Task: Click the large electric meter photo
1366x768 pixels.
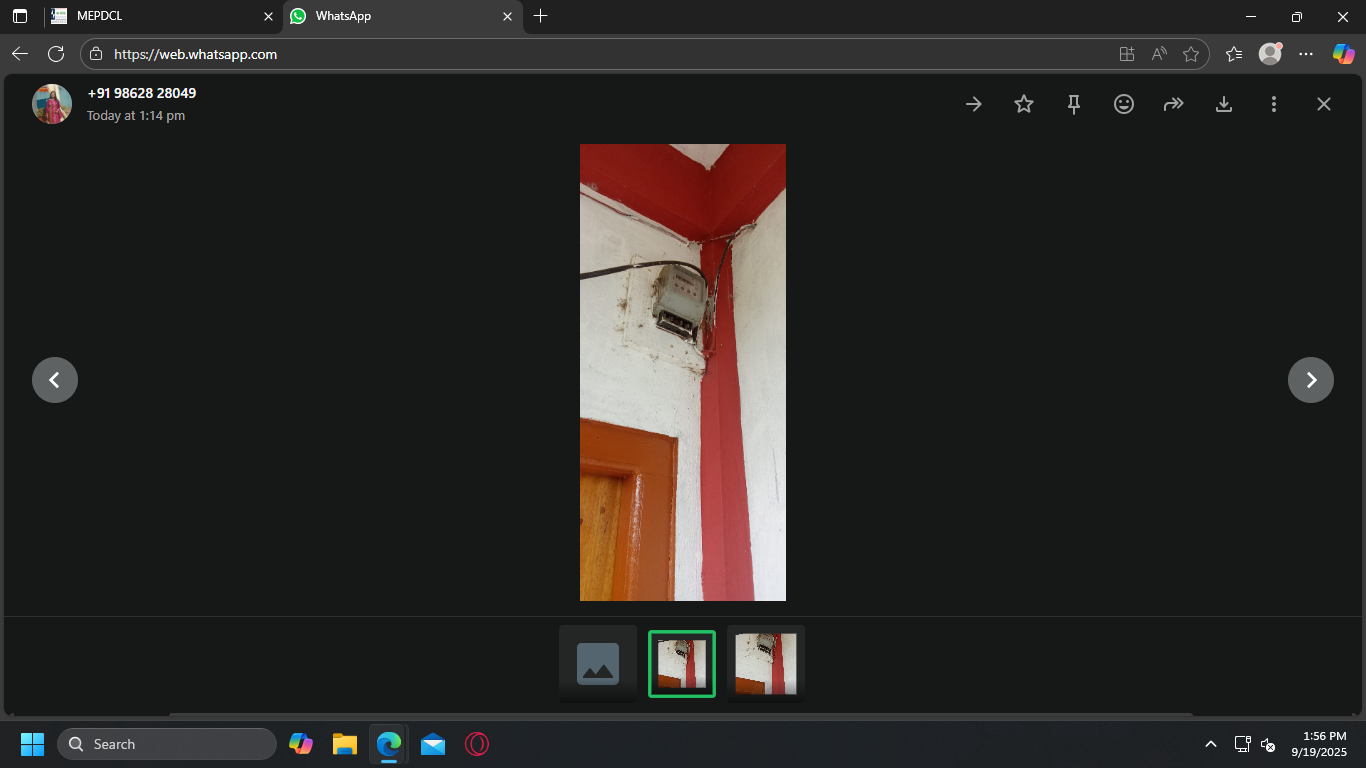Action: [683, 372]
